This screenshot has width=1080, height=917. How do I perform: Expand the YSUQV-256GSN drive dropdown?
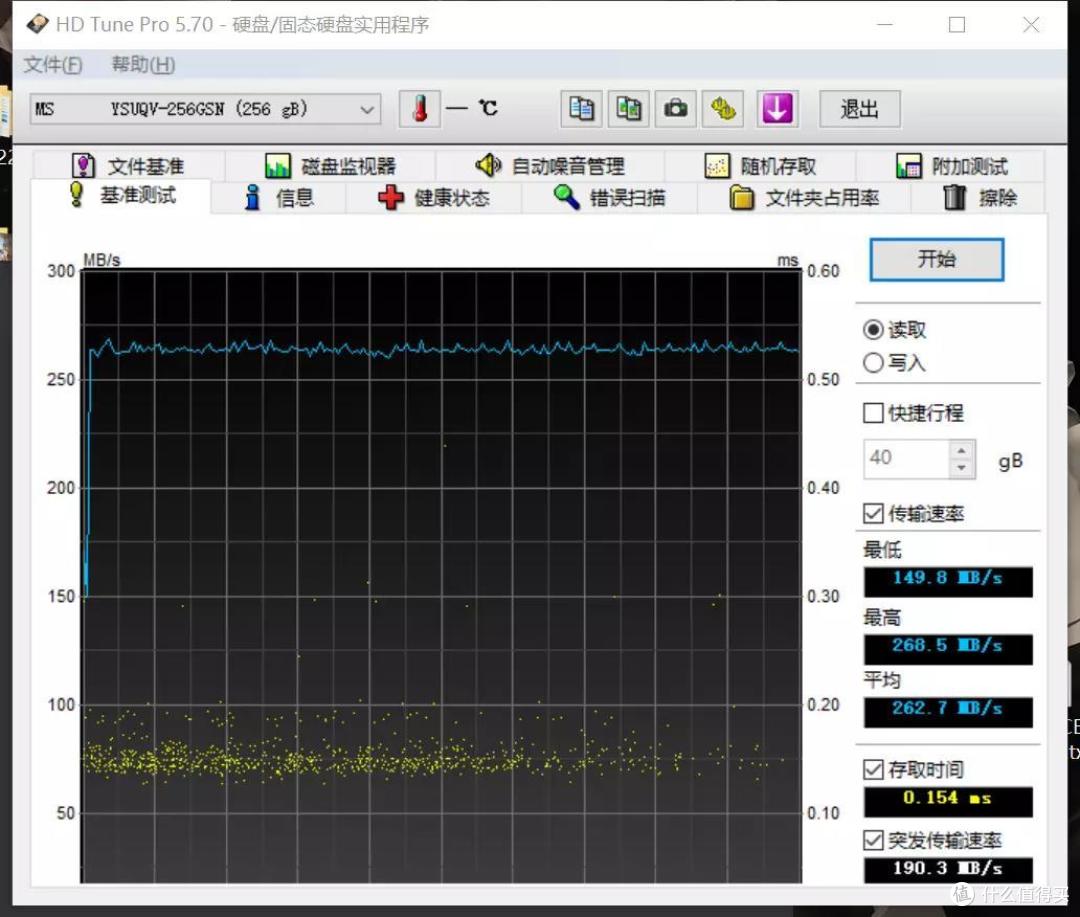(205, 109)
